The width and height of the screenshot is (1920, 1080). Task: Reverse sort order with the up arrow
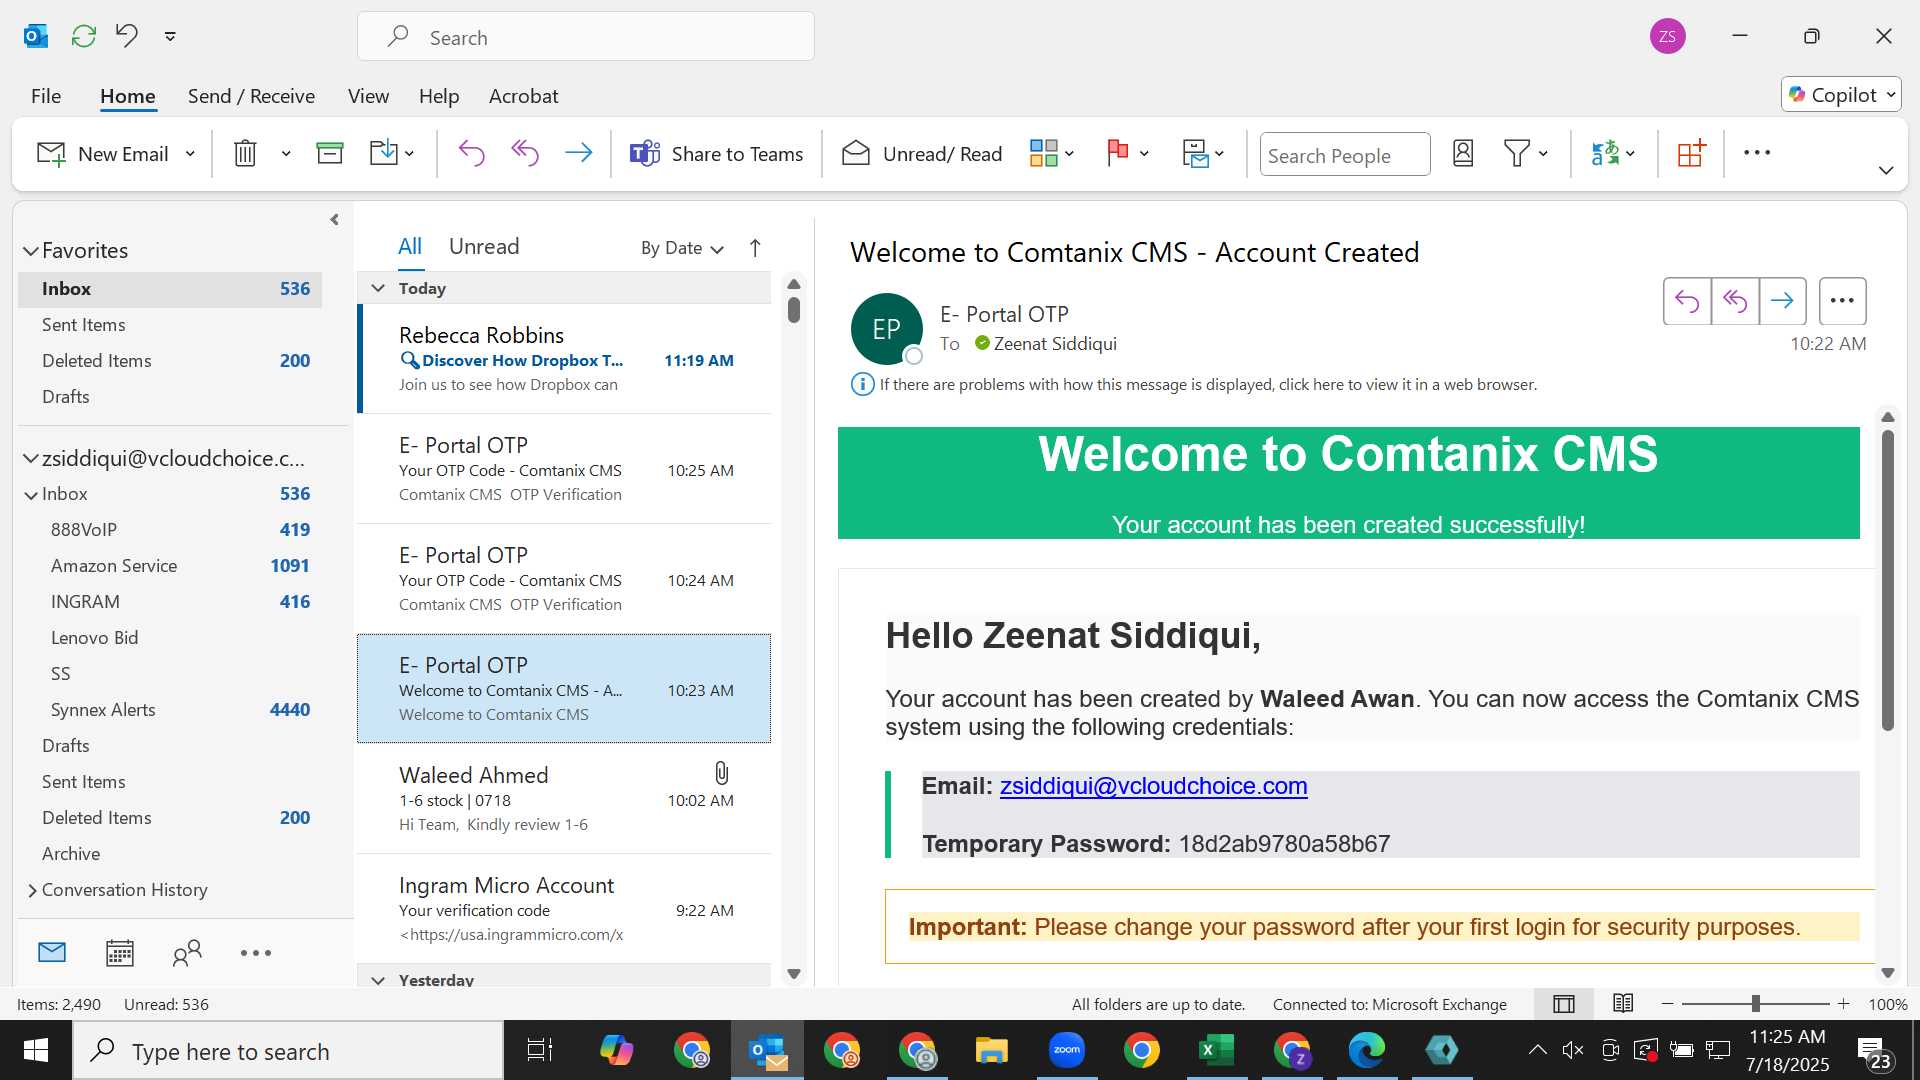coord(755,248)
